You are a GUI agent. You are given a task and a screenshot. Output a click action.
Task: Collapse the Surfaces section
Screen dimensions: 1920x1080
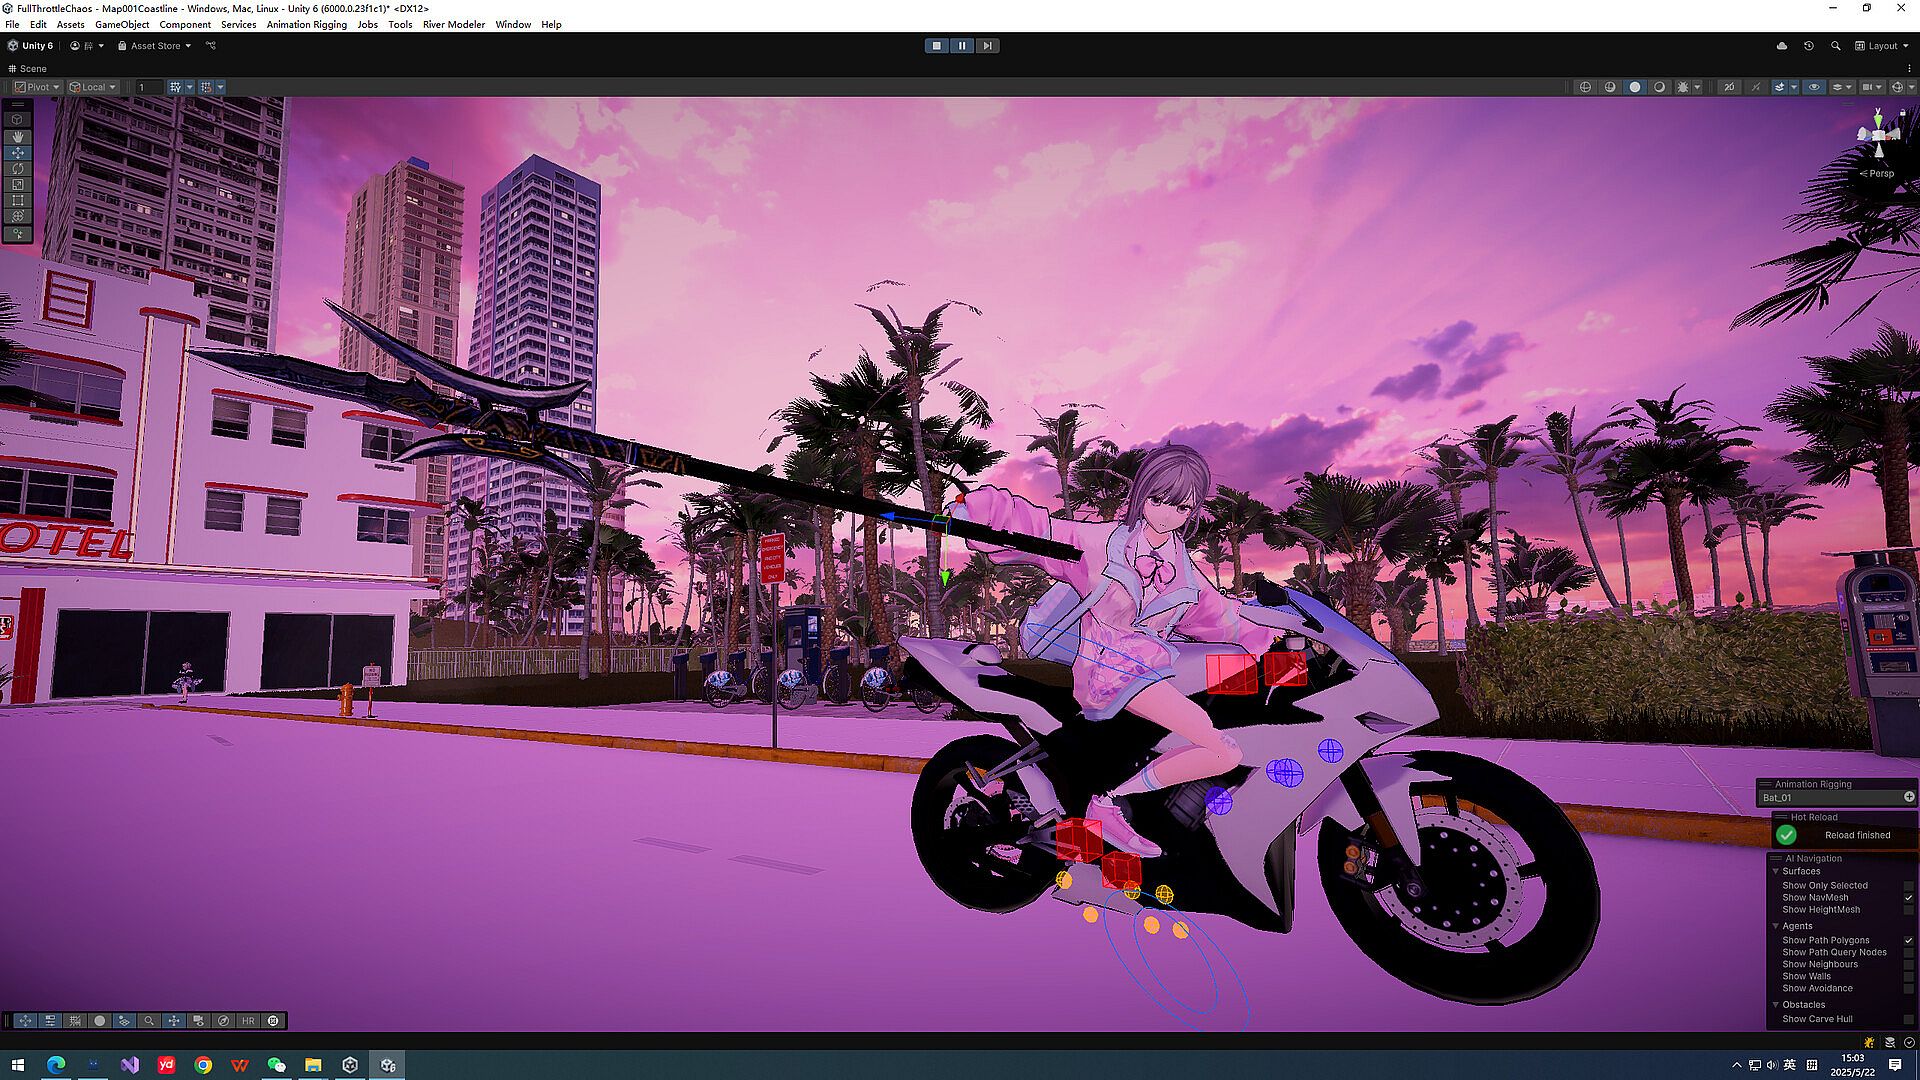point(1776,872)
